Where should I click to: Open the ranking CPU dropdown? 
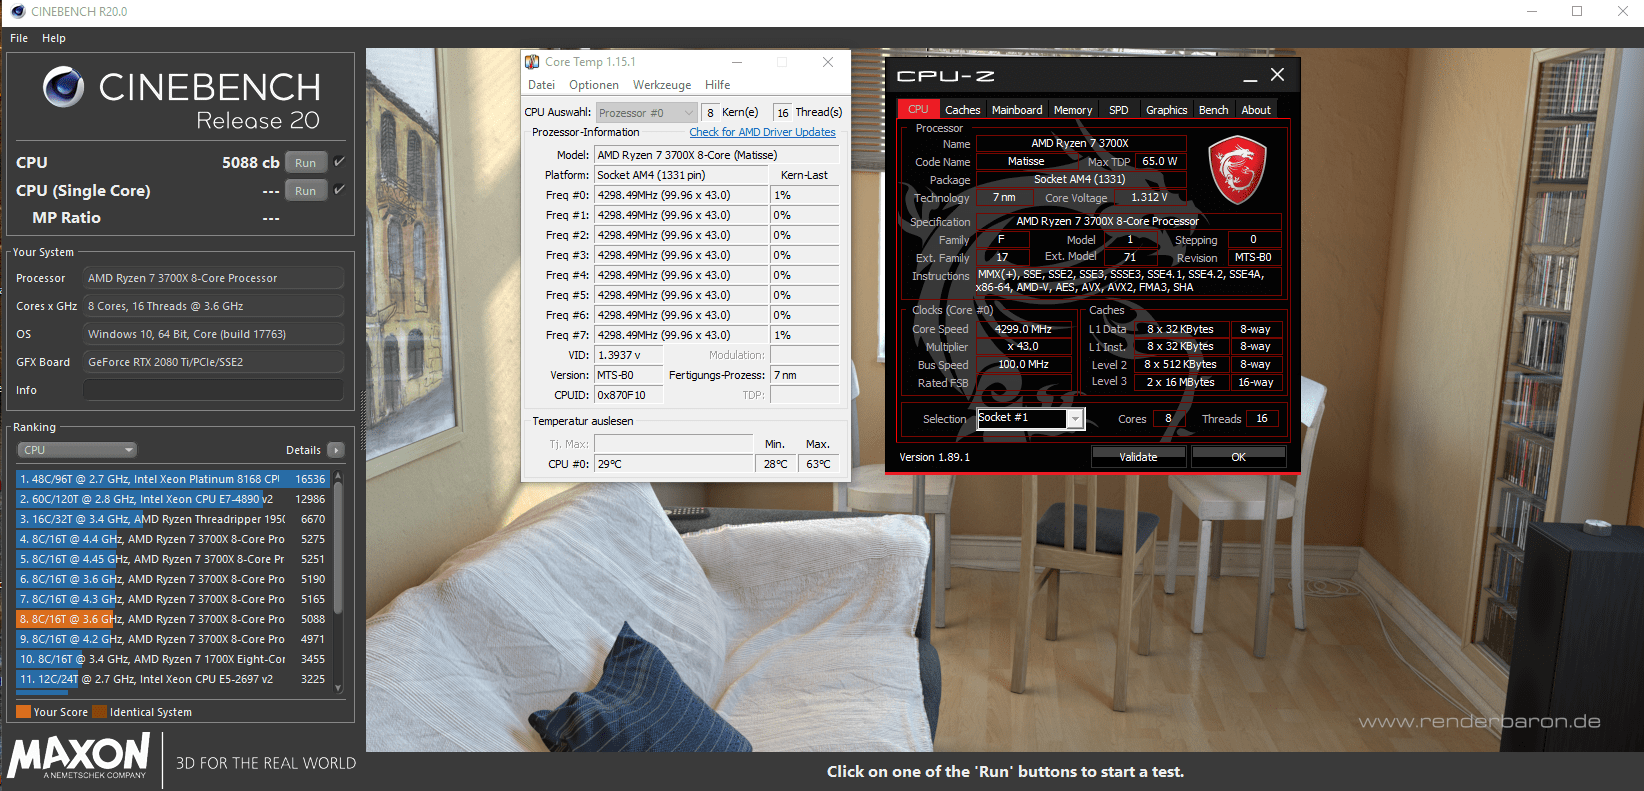77,450
